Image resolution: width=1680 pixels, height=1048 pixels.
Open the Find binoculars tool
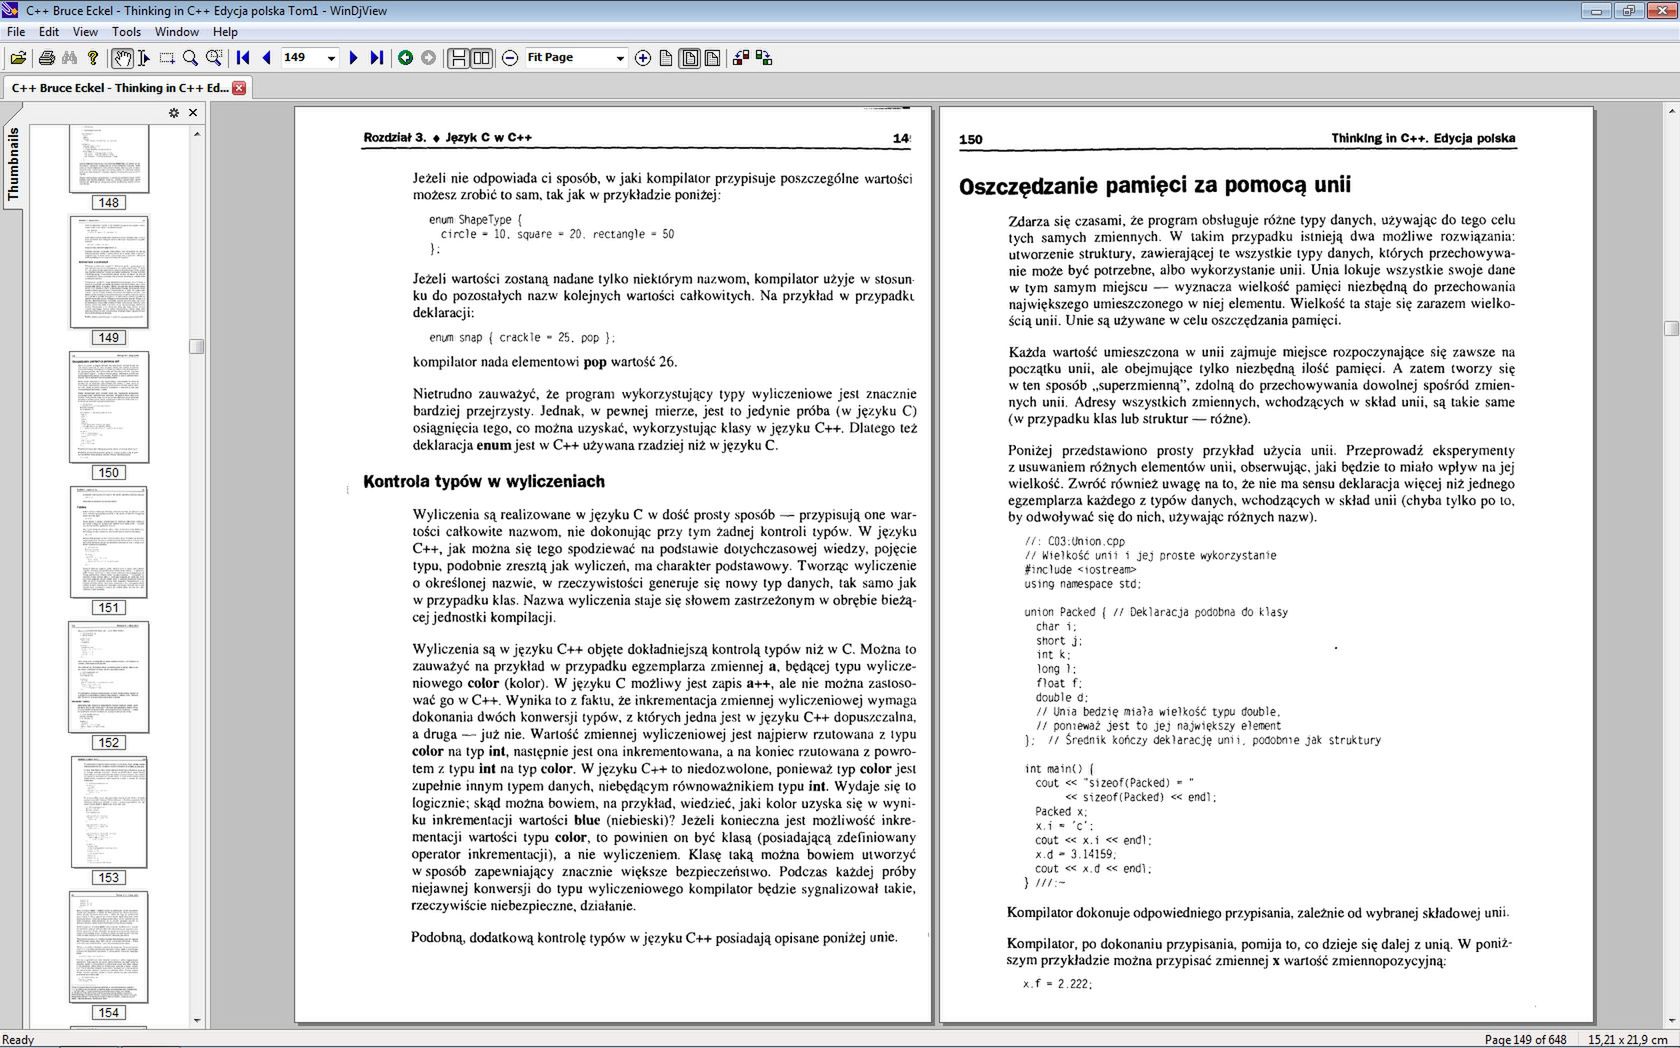pos(69,58)
